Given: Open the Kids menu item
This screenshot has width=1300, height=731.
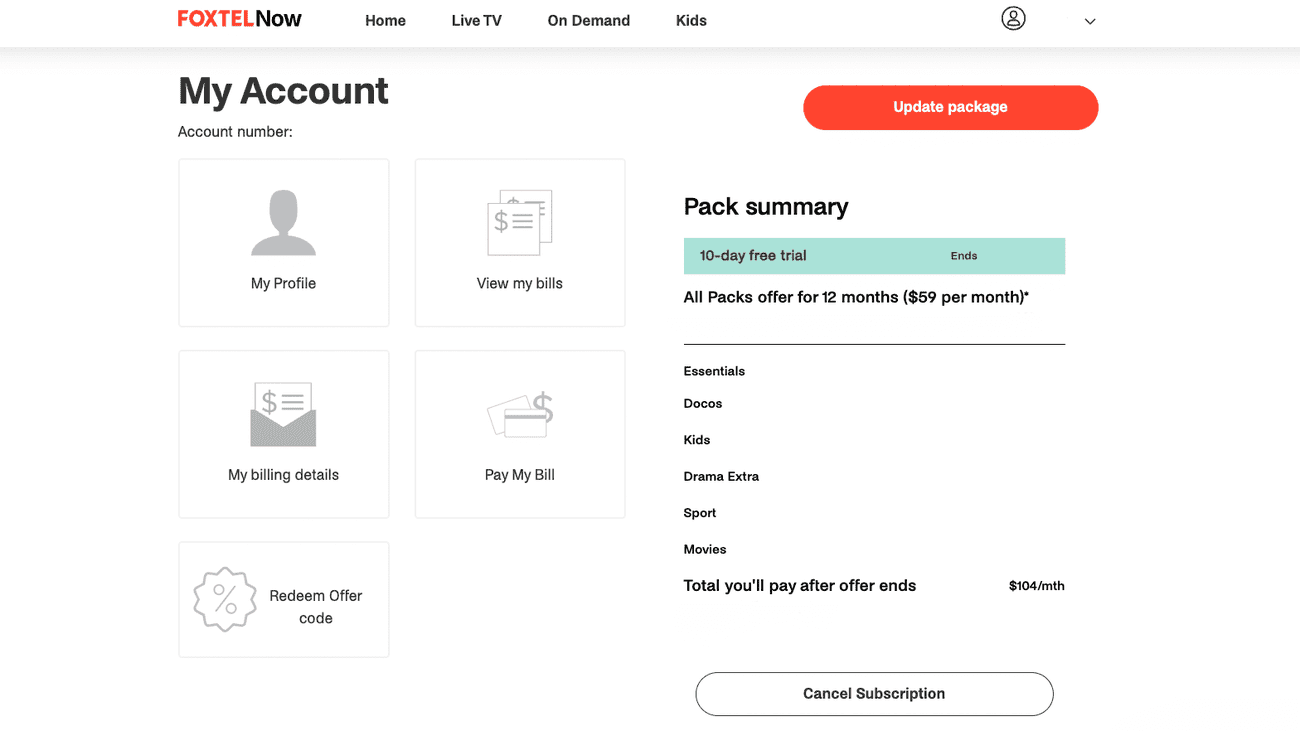Looking at the screenshot, I should (691, 21).
